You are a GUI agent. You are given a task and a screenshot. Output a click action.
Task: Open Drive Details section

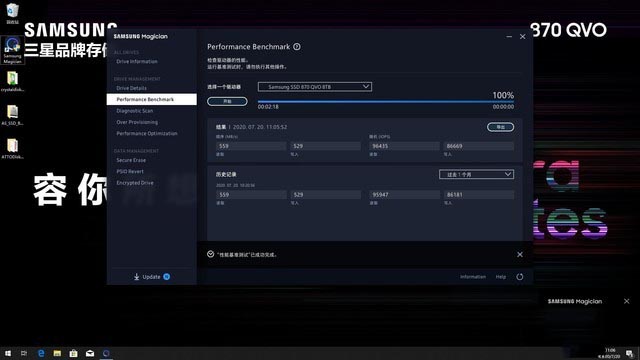tap(131, 88)
